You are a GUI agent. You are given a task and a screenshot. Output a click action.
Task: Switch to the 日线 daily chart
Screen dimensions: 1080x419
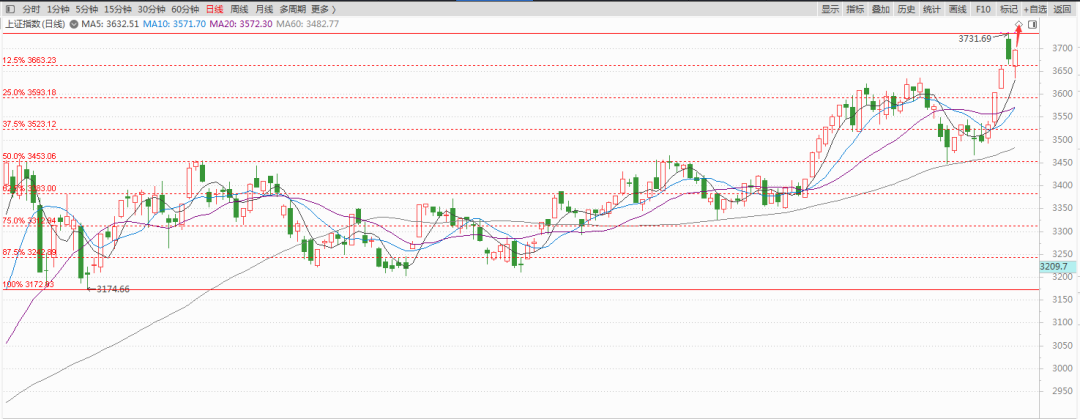(x=214, y=9)
